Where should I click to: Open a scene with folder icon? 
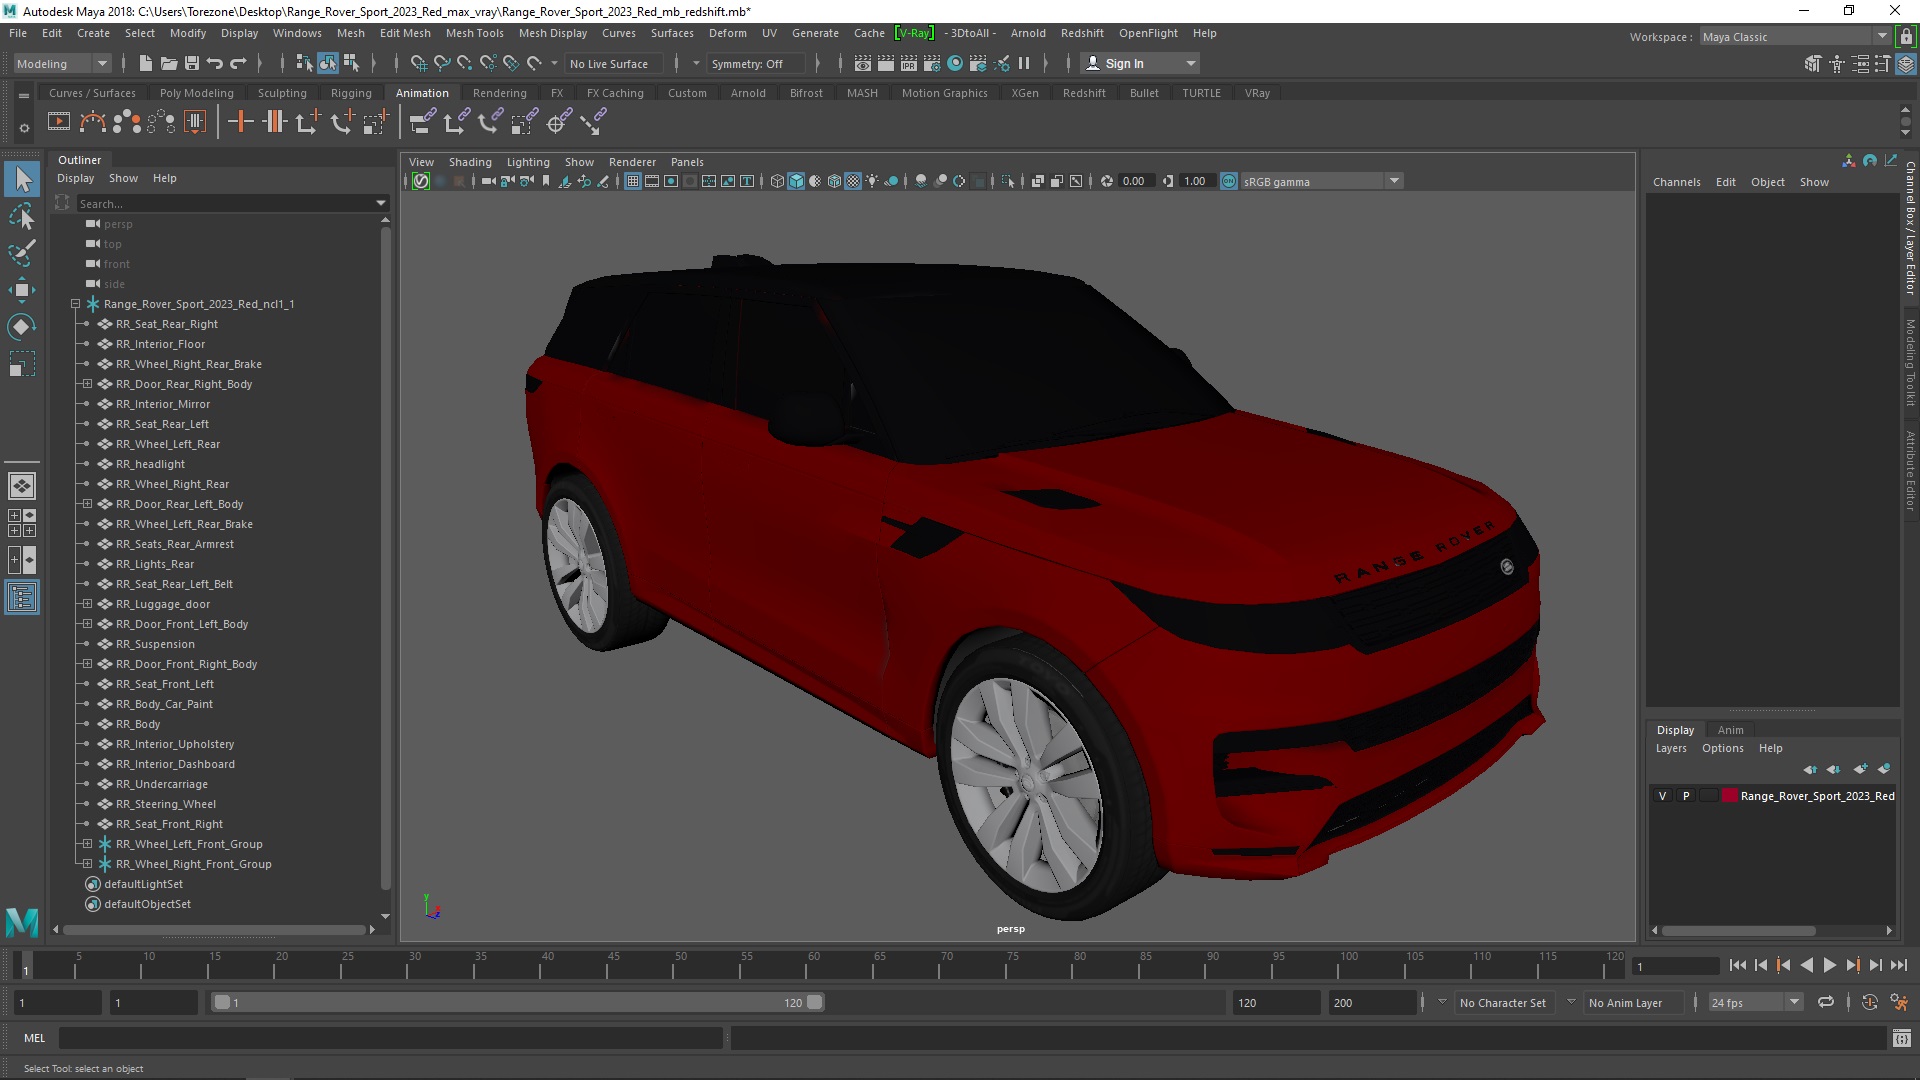pos(168,63)
